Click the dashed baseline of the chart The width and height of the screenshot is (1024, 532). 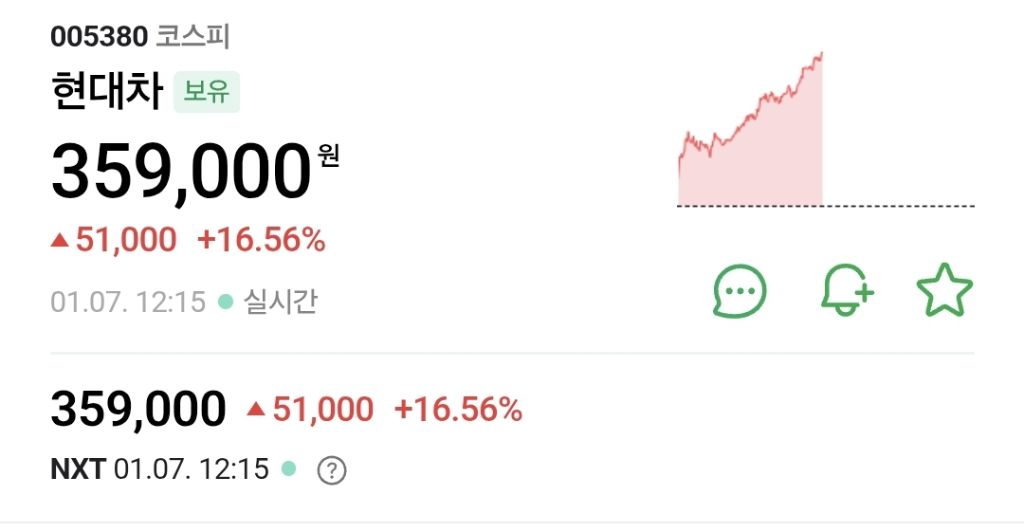click(826, 206)
